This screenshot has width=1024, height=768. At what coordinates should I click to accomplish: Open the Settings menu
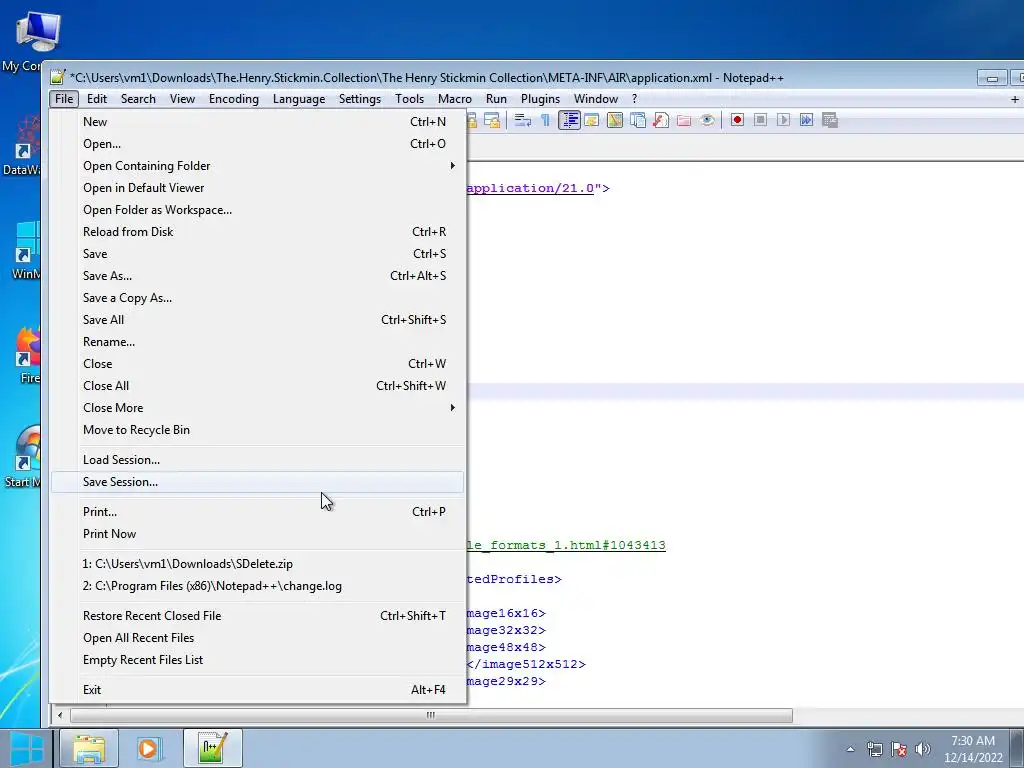(x=360, y=99)
